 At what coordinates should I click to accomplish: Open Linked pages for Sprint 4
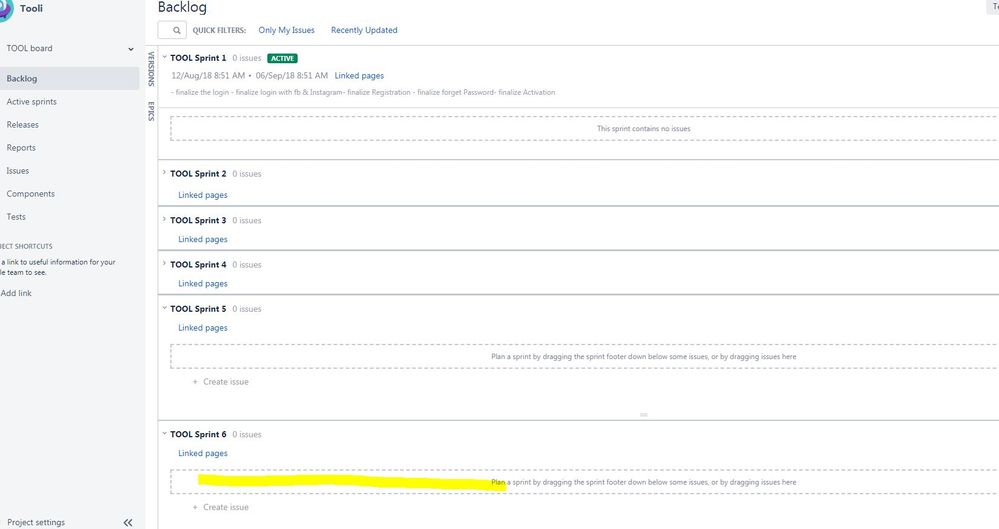pyautogui.click(x=203, y=284)
